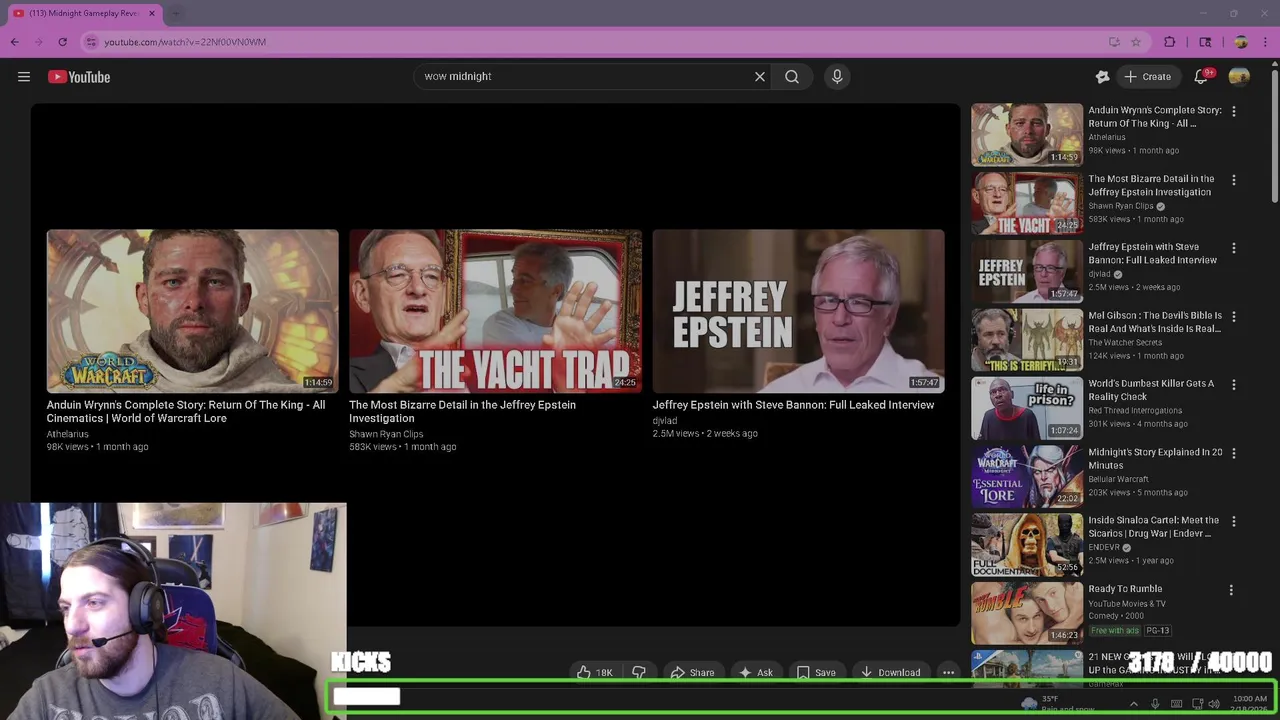Go back with browser back arrow
The height and width of the screenshot is (720, 1280).
14,42
